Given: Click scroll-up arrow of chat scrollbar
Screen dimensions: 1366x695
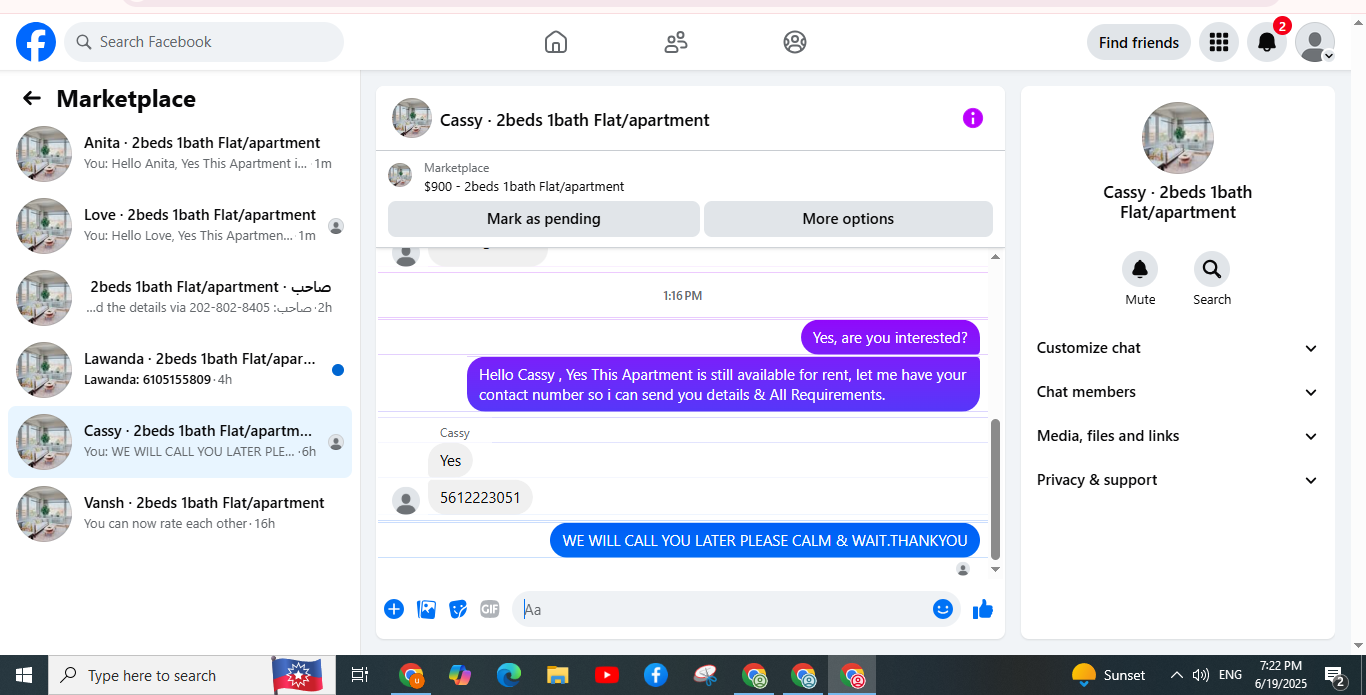Looking at the screenshot, I should pyautogui.click(x=995, y=257).
